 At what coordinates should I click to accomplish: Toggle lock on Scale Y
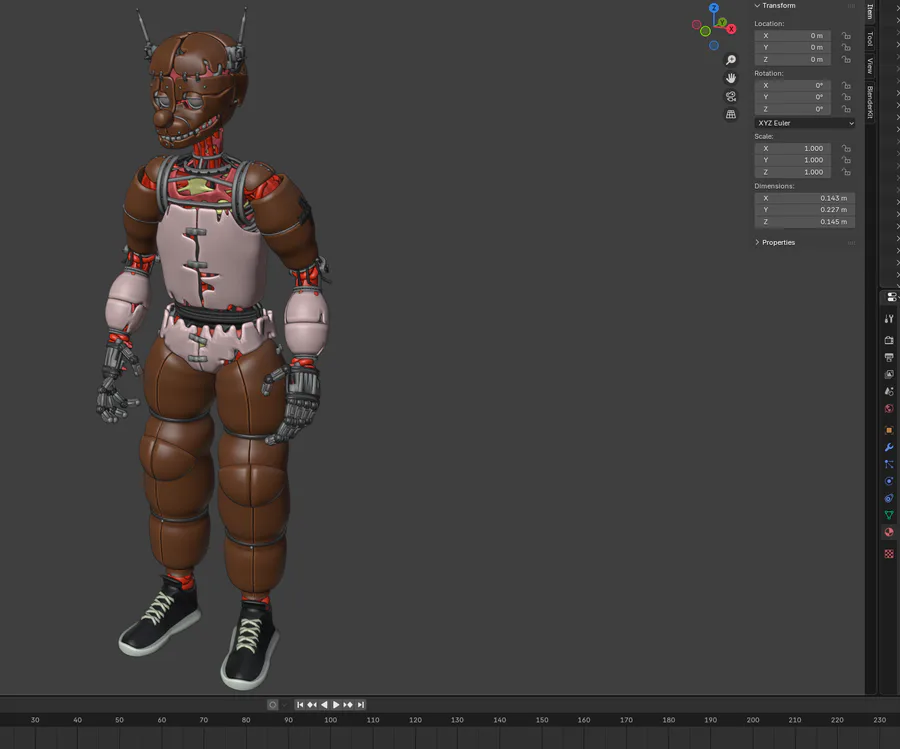[x=846, y=160]
